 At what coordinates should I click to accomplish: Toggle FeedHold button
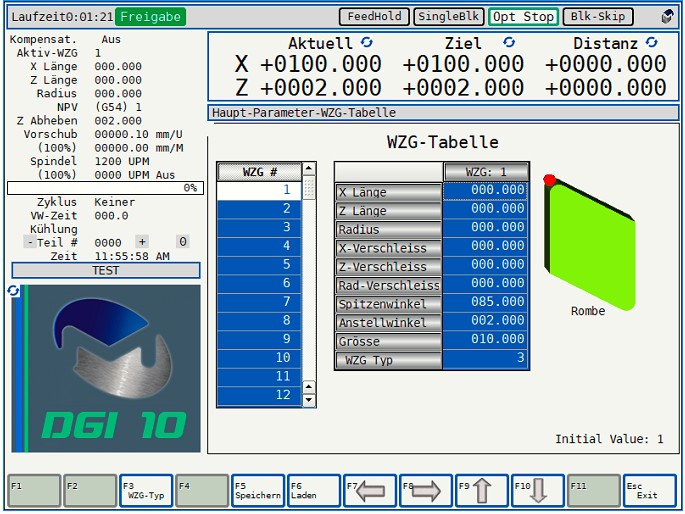(374, 17)
